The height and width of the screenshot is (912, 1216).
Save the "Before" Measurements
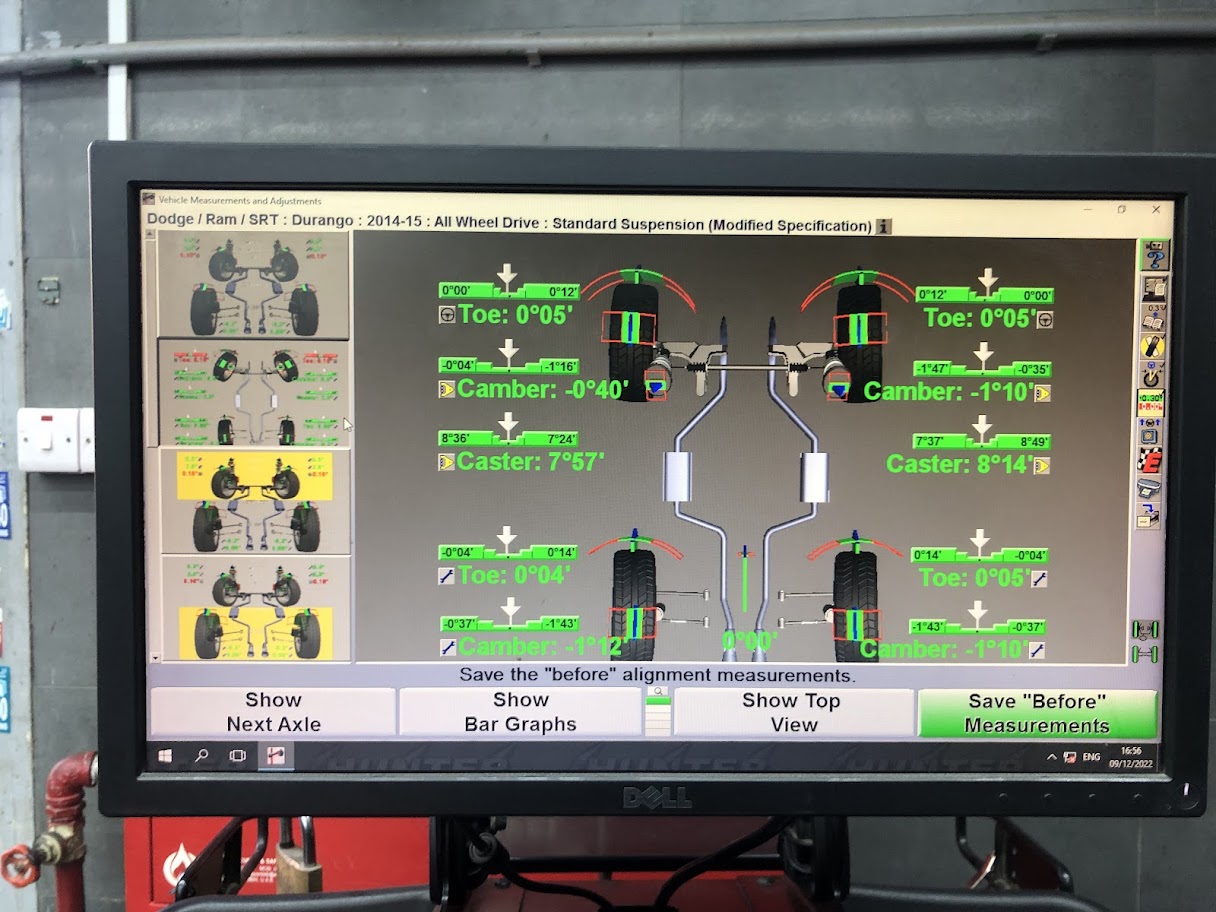click(x=1036, y=713)
